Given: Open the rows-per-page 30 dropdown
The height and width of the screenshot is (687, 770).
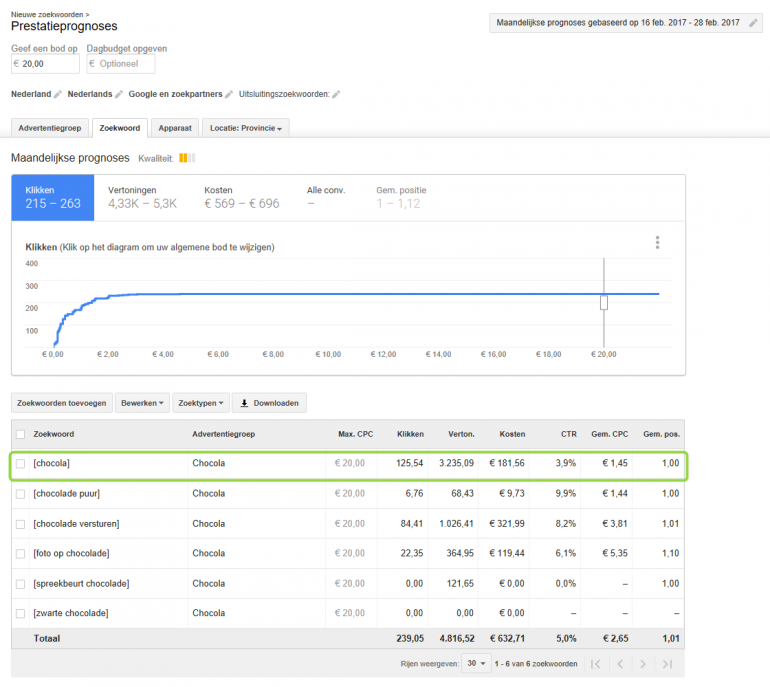Looking at the screenshot, I should tap(476, 663).
